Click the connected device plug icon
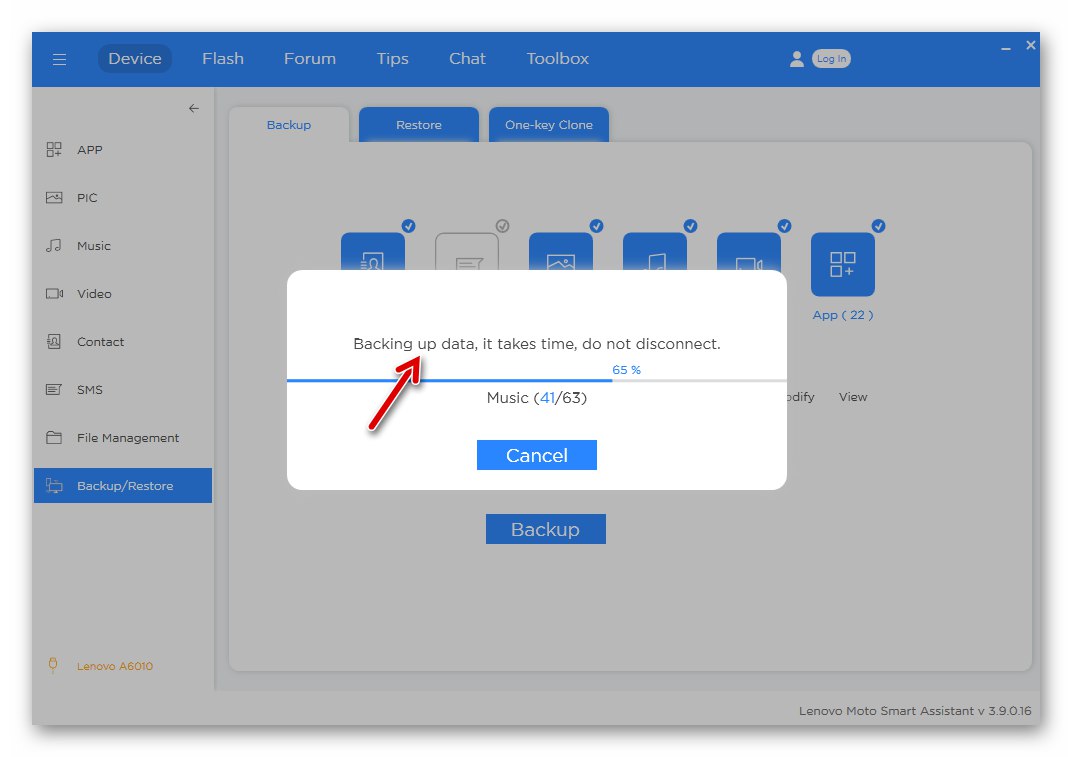Screen dimensions: 1072x757 53,665
